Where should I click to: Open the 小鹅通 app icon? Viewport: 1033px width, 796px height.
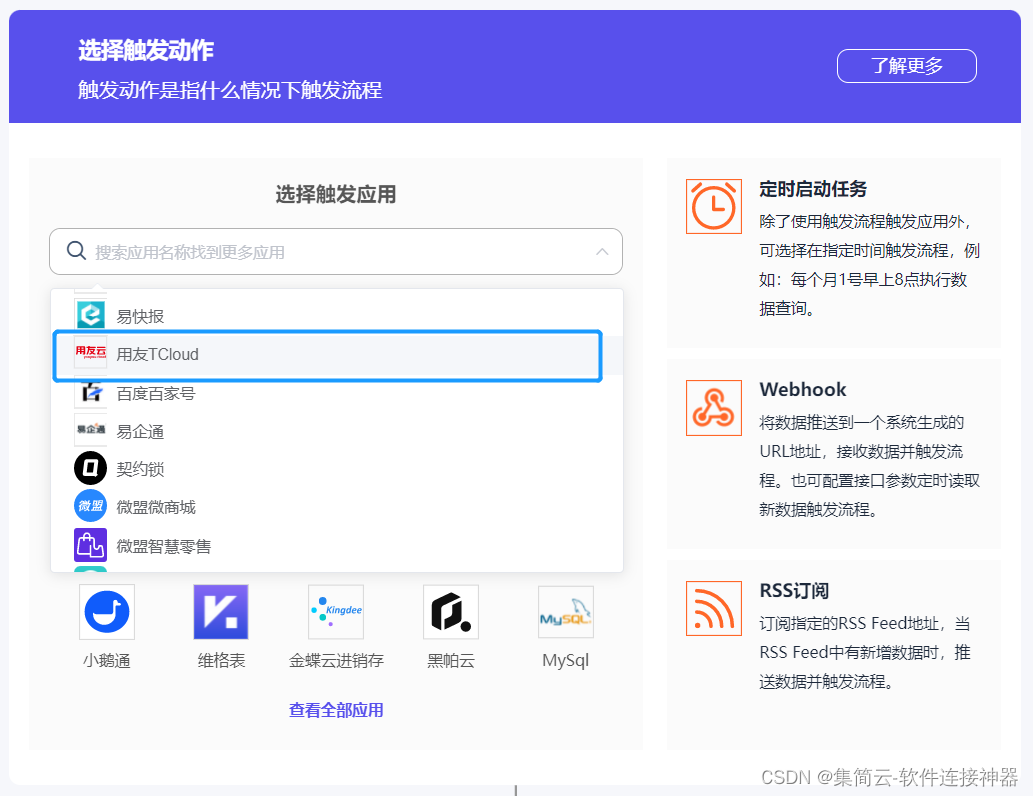click(107, 612)
